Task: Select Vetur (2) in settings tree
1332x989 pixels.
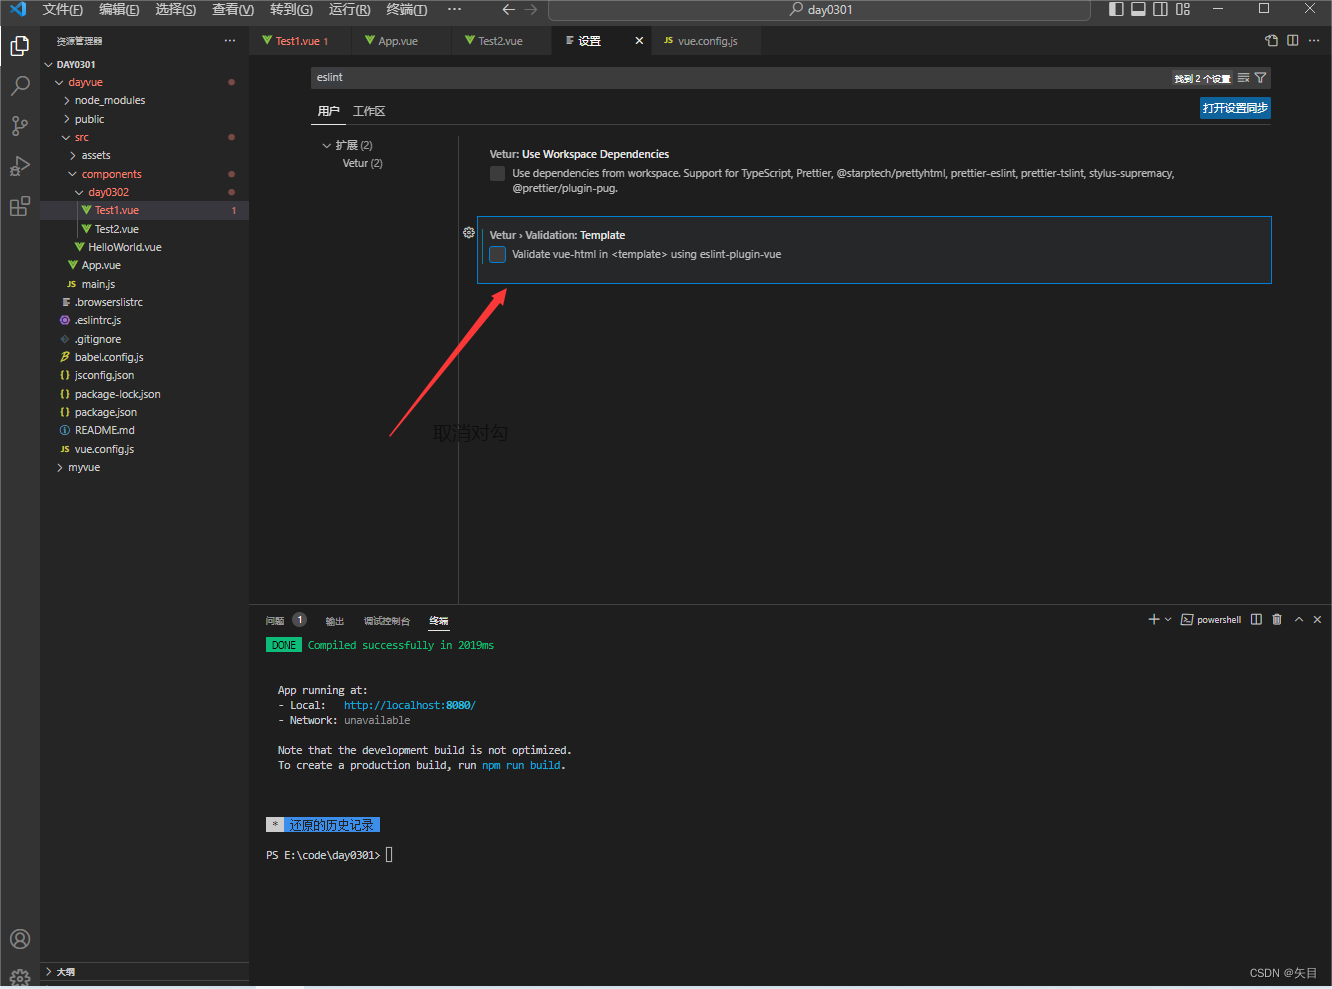Action: coord(362,163)
